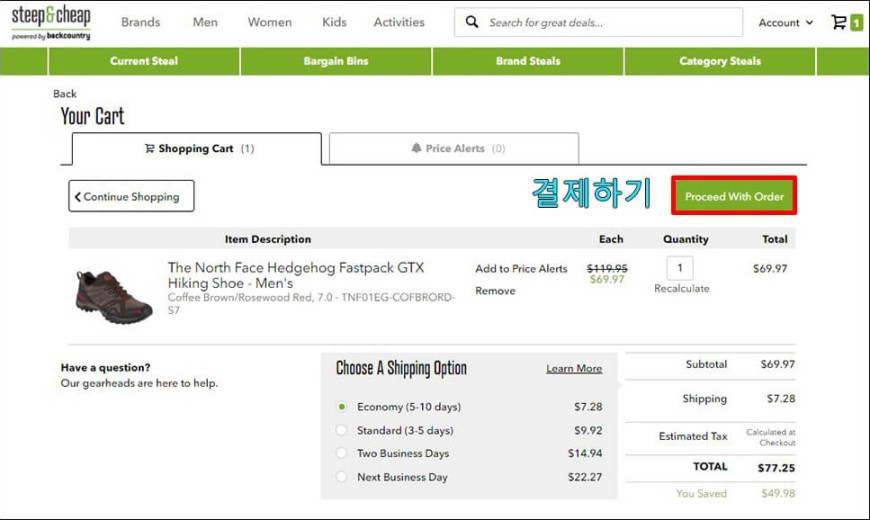Expand the Account dropdown

(x=786, y=23)
